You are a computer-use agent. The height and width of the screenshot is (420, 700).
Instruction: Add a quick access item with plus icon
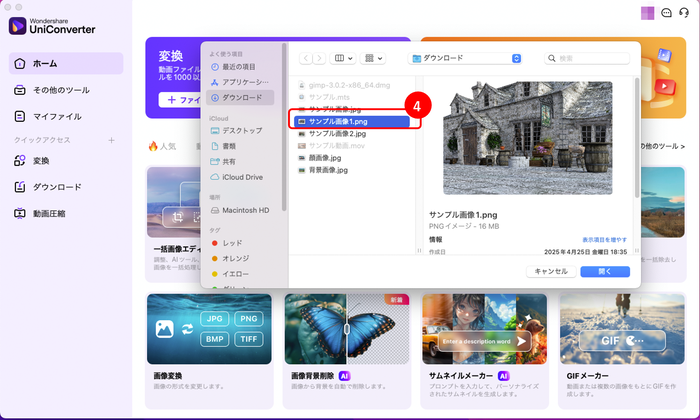pos(111,140)
